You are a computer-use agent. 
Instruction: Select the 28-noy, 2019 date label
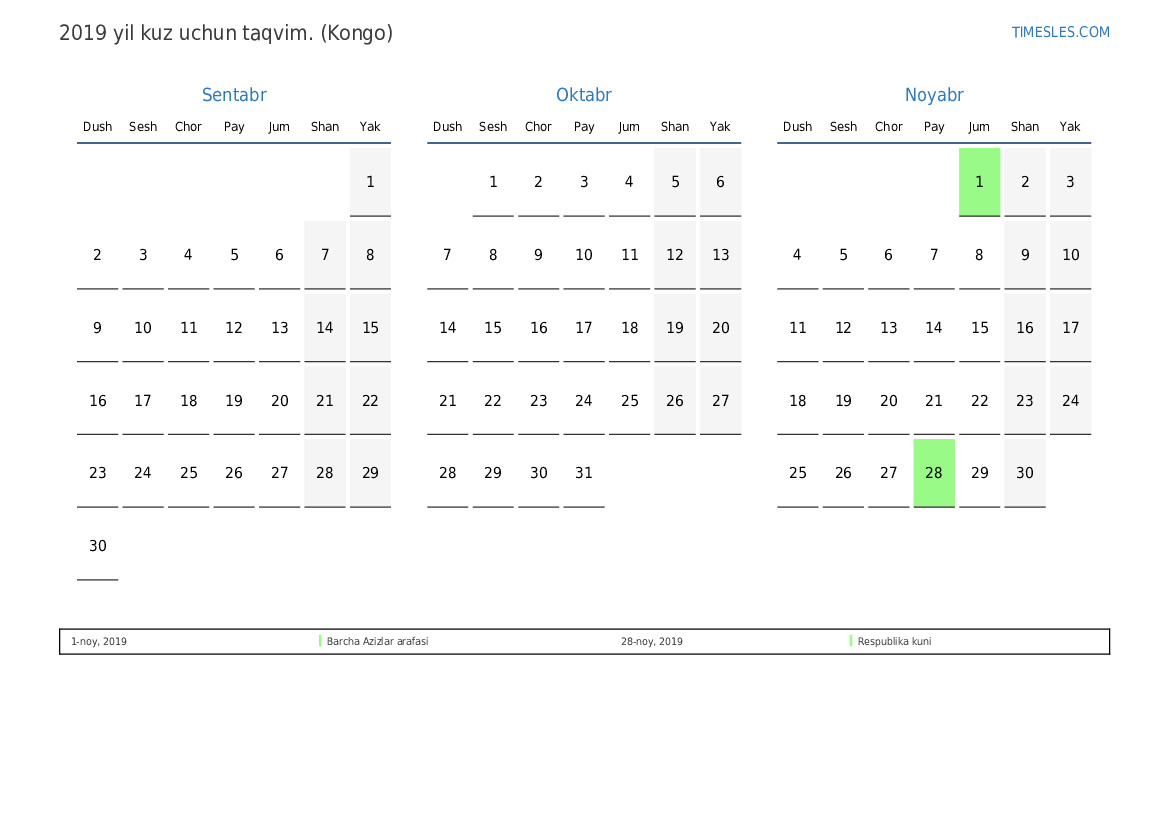(x=652, y=641)
